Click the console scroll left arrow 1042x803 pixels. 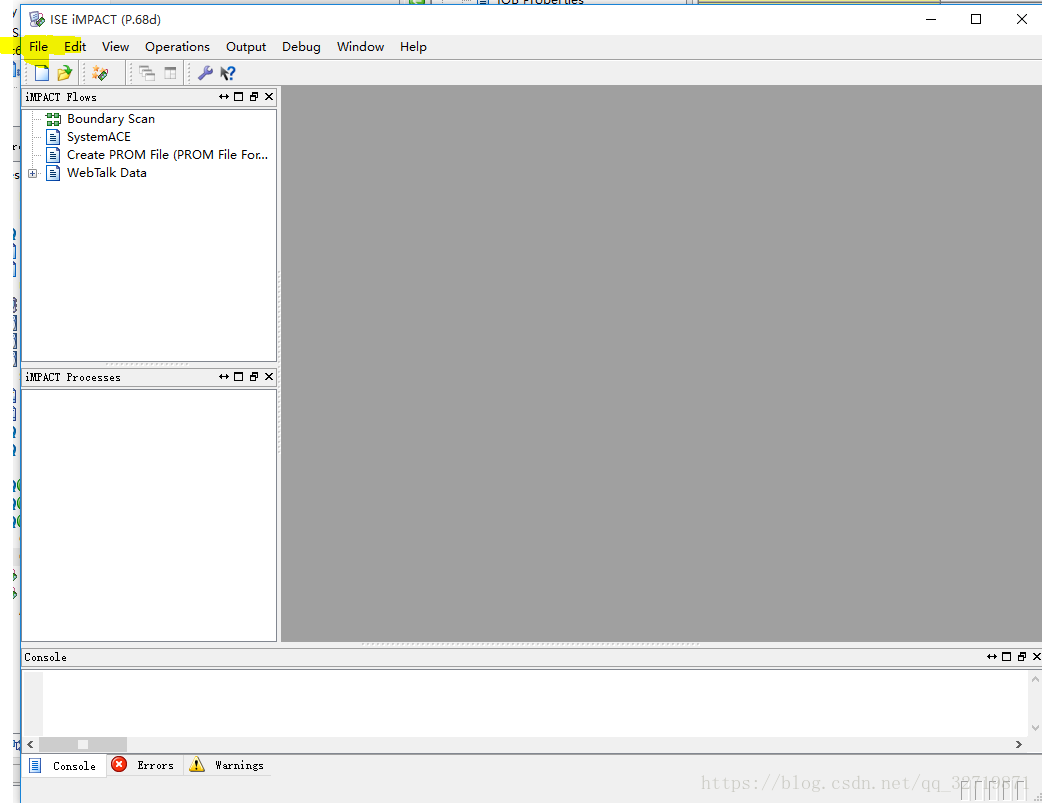pyautogui.click(x=31, y=744)
